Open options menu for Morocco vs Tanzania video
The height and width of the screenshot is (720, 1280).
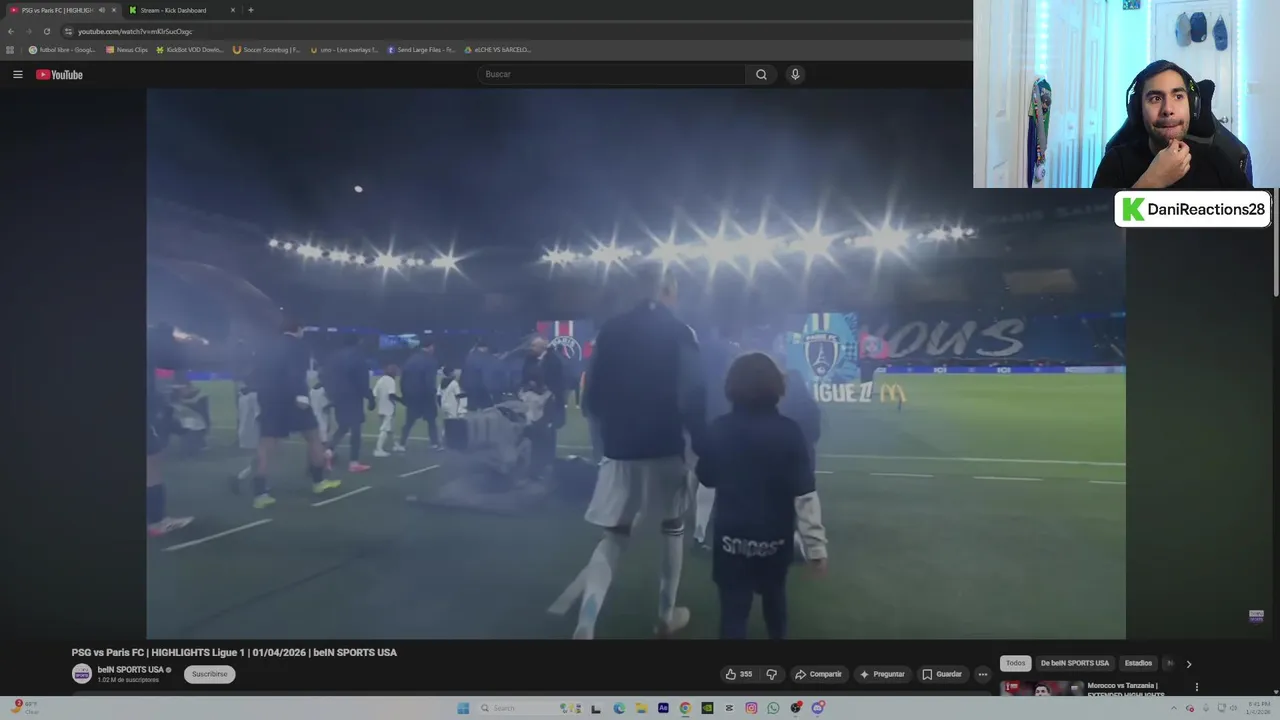(x=1196, y=687)
